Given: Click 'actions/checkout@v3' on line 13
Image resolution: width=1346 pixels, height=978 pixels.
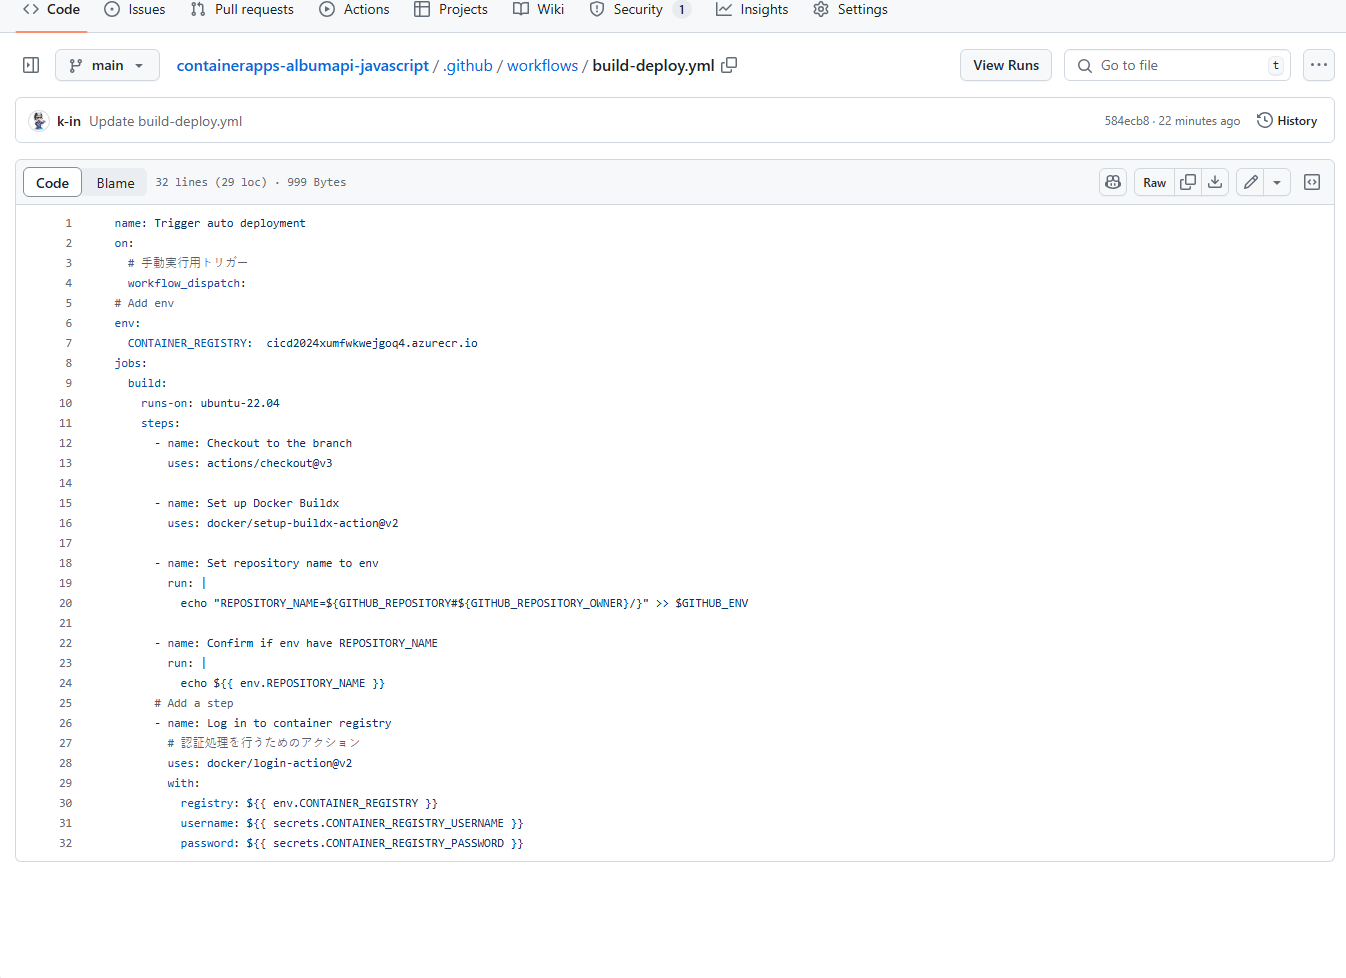Looking at the screenshot, I should coord(270,463).
